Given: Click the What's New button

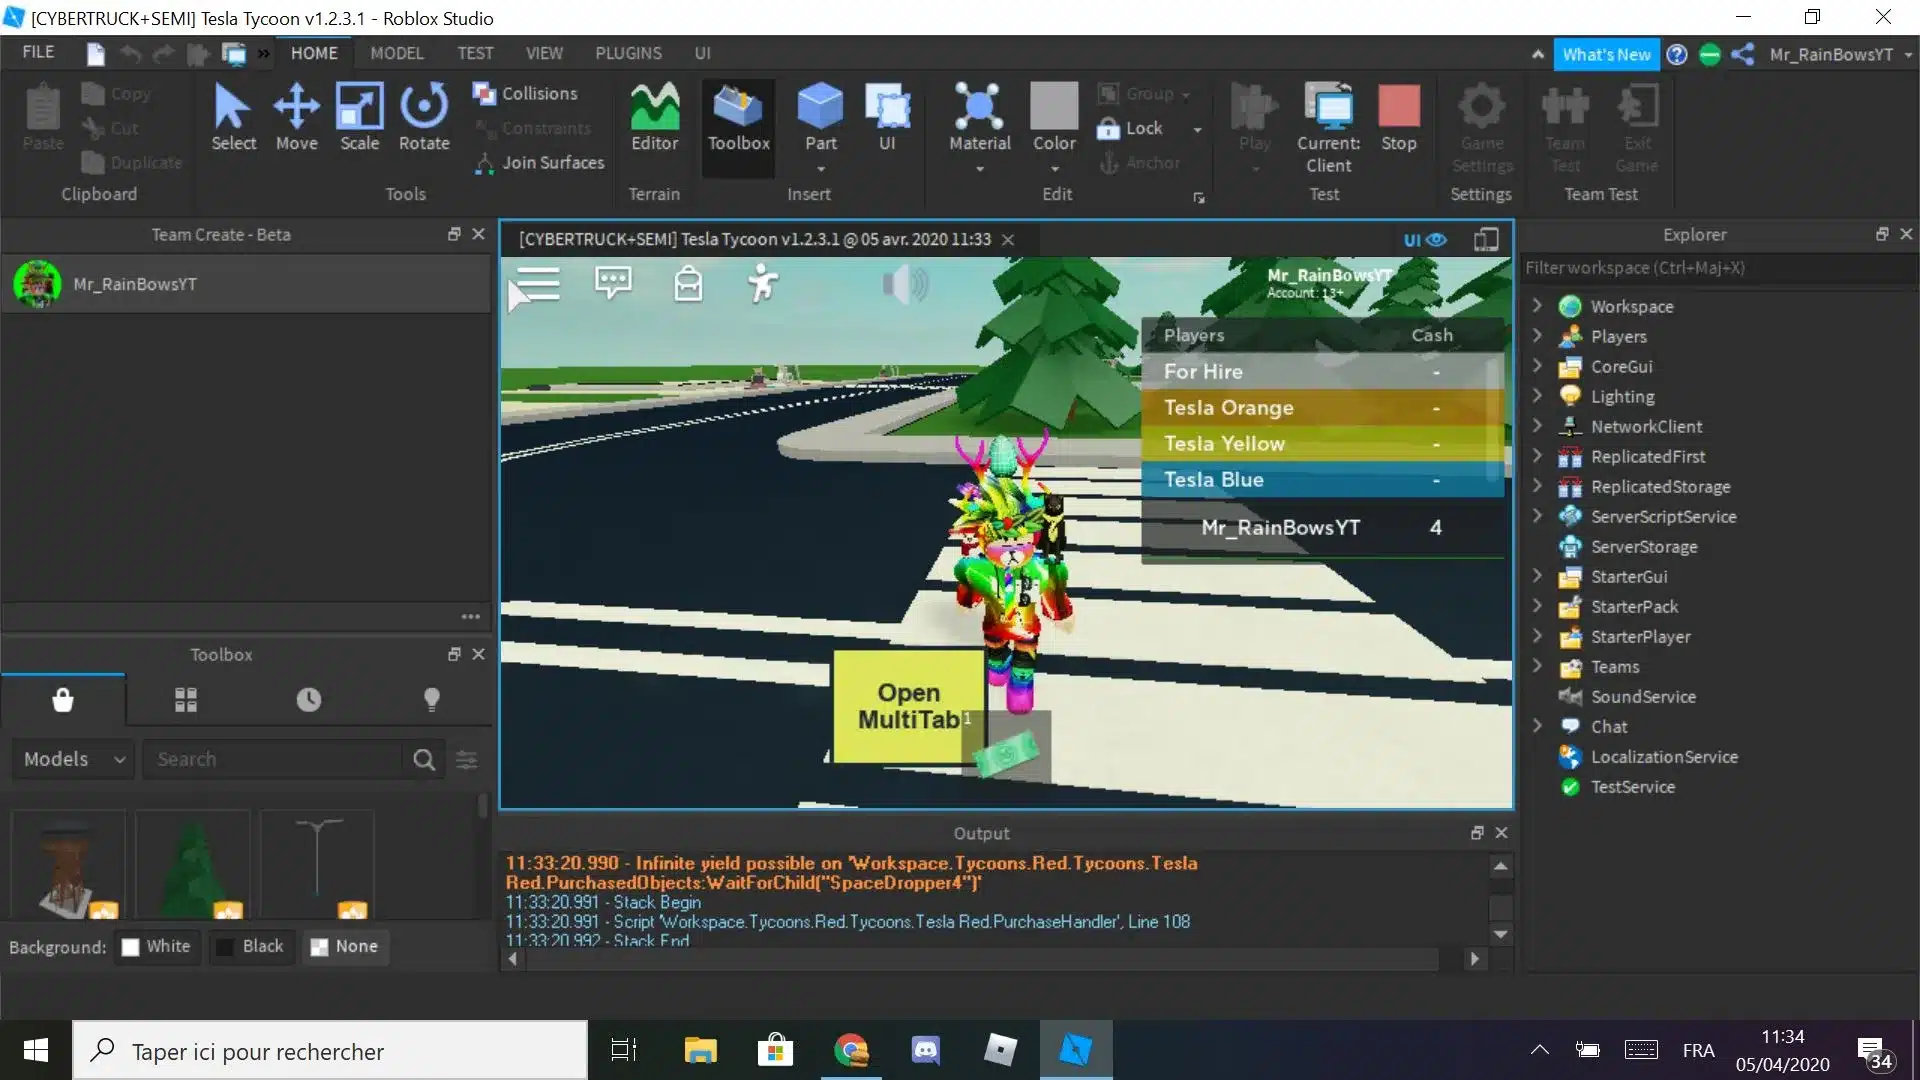Looking at the screenshot, I should [1606, 55].
